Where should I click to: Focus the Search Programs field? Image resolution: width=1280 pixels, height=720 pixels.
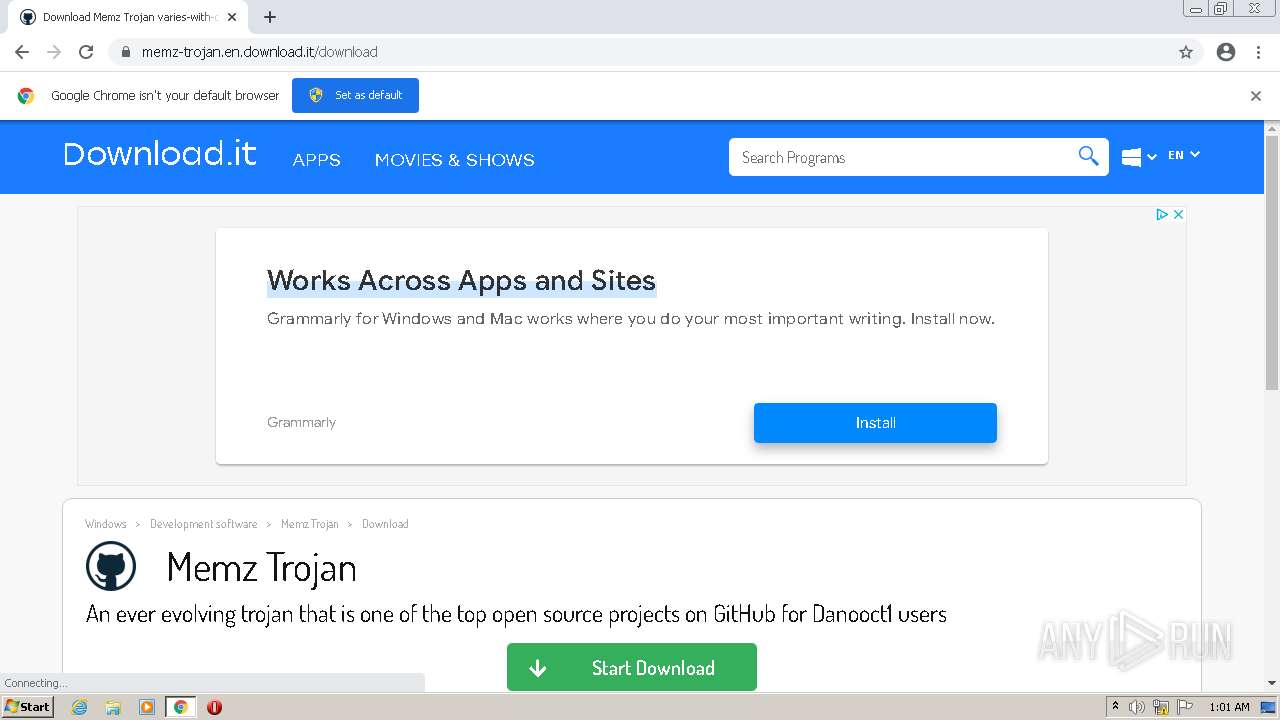click(x=905, y=157)
